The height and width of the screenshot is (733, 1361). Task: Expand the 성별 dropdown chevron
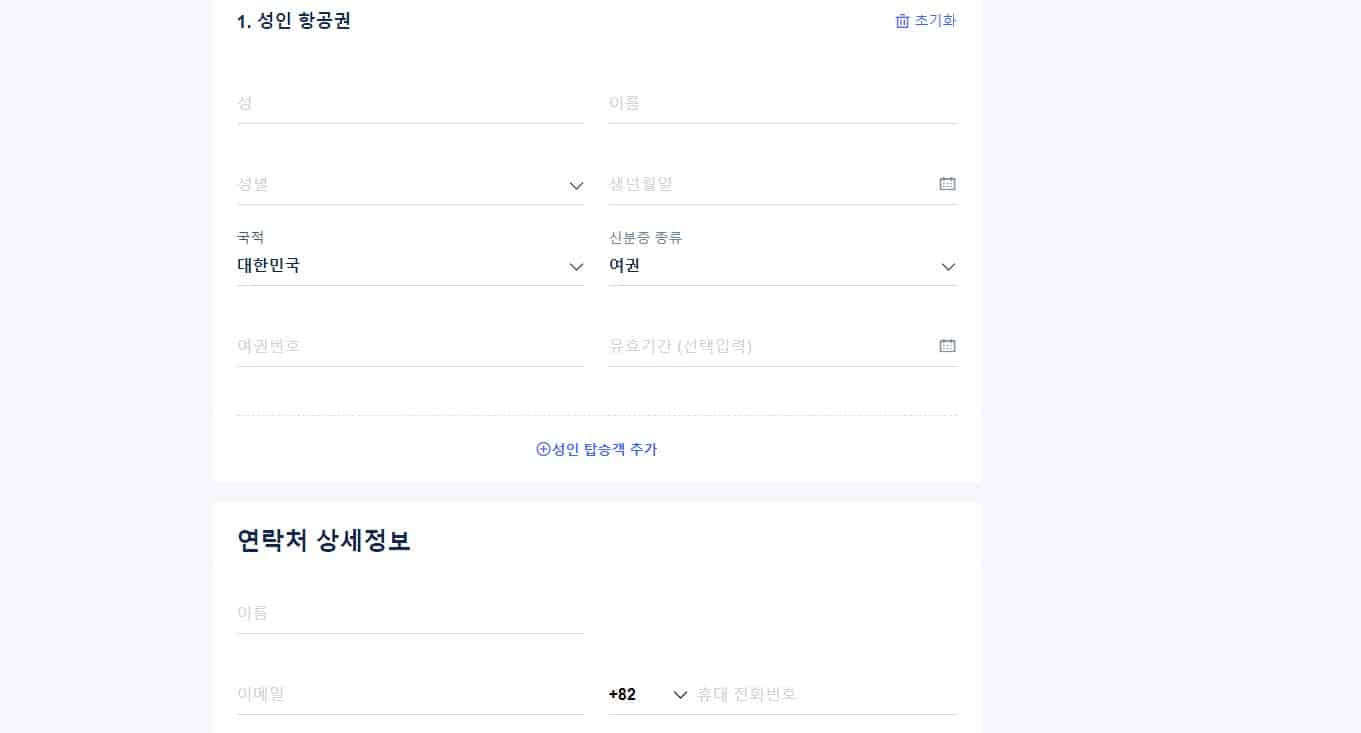576,186
